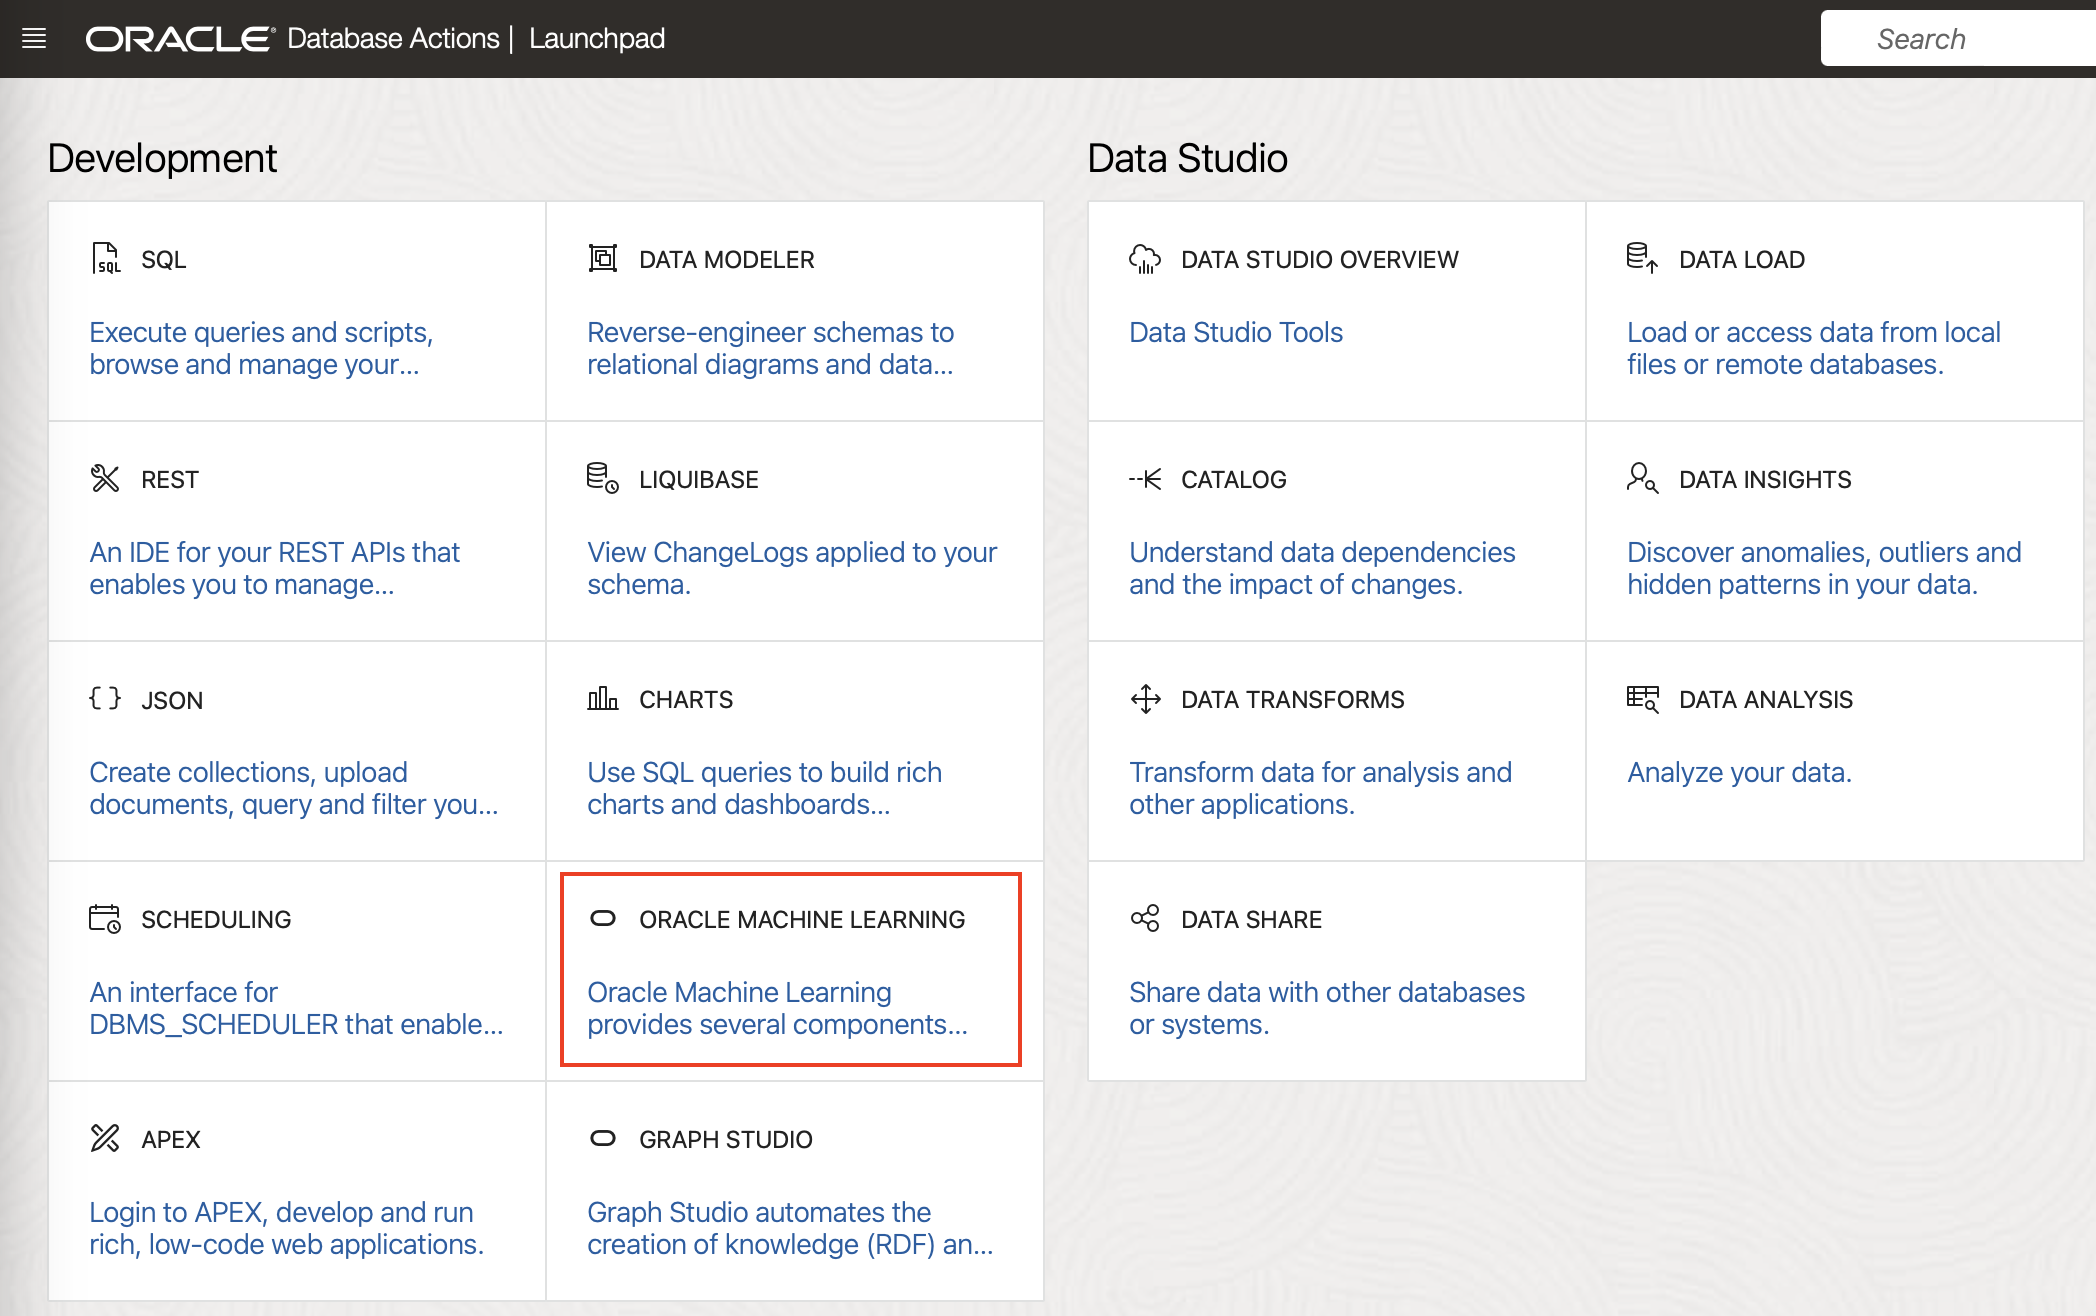This screenshot has height=1316, width=2096.
Task: Open Graph Studio card title
Action: pyautogui.click(x=725, y=1139)
